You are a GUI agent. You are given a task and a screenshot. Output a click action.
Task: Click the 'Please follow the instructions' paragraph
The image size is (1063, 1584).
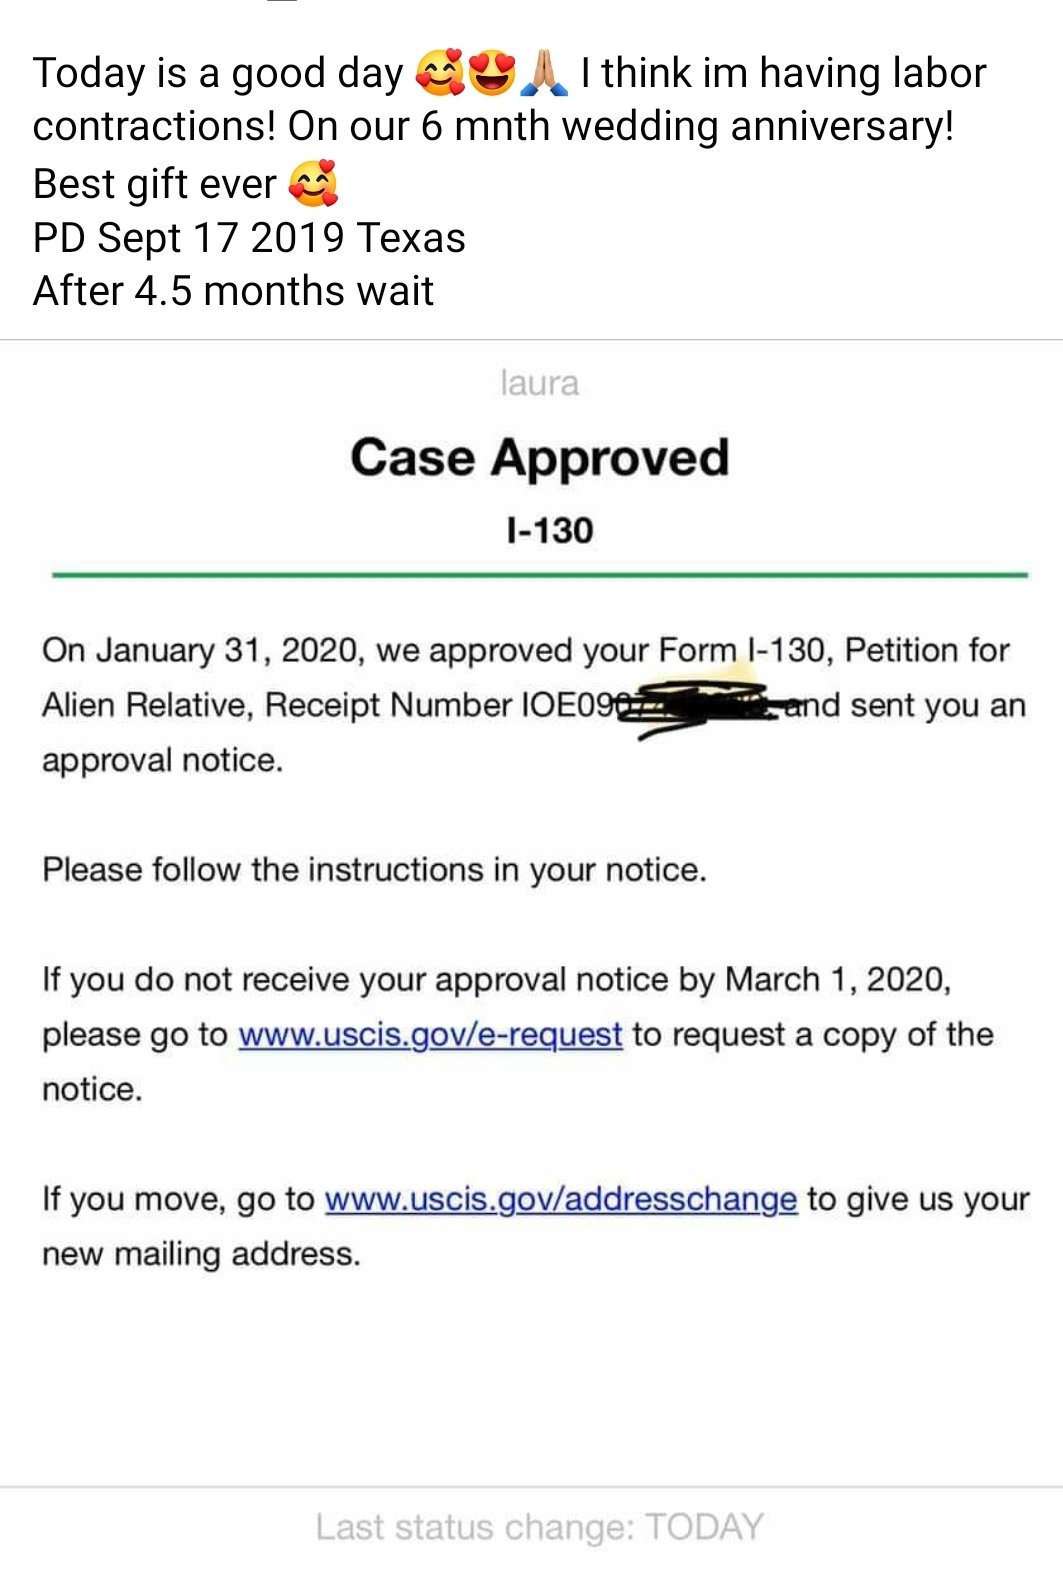point(374,870)
